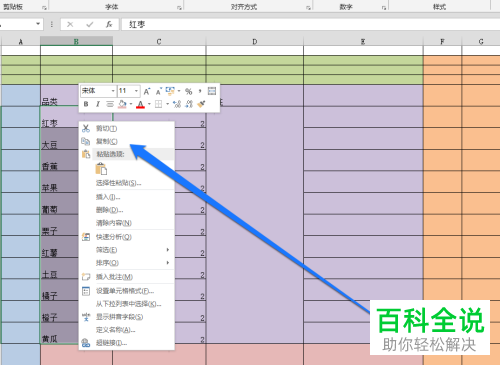Image resolution: width=500 pixels, height=365 pixels.
Task: Select column B header
Action: (x=76, y=41)
